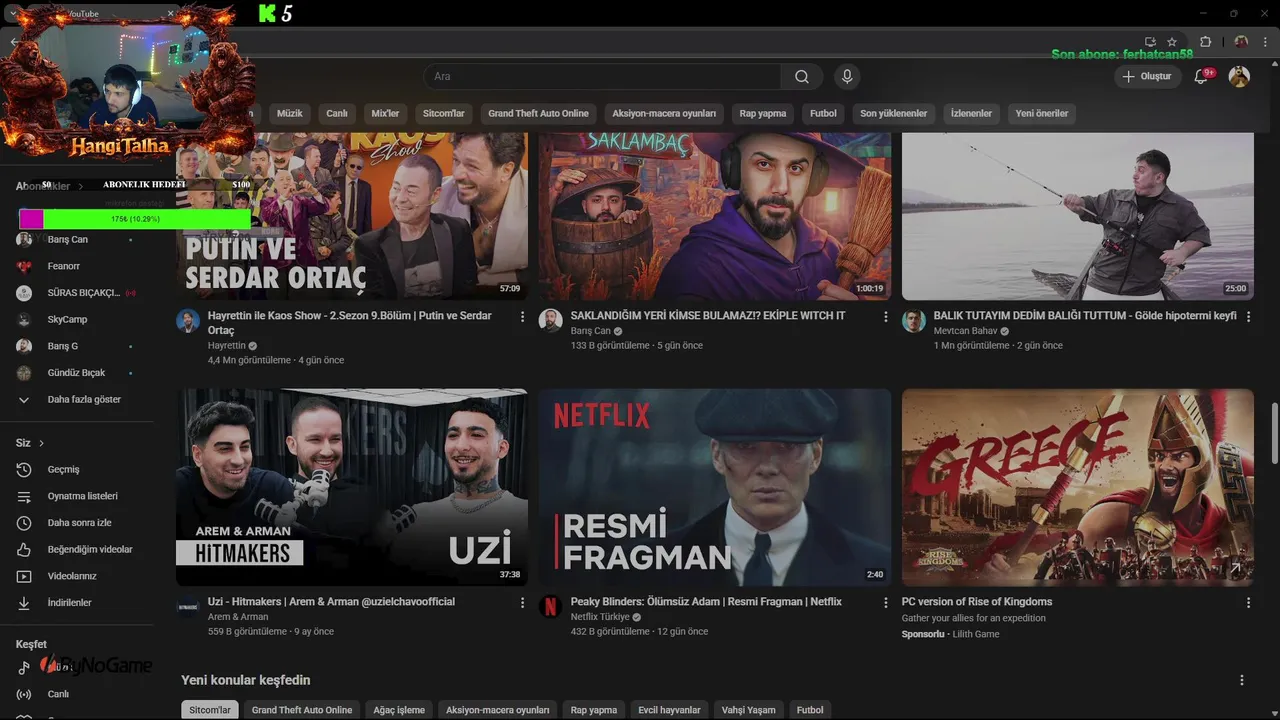
Task: Select Vahşi Yaşam topic chip
Action: [x=748, y=710]
